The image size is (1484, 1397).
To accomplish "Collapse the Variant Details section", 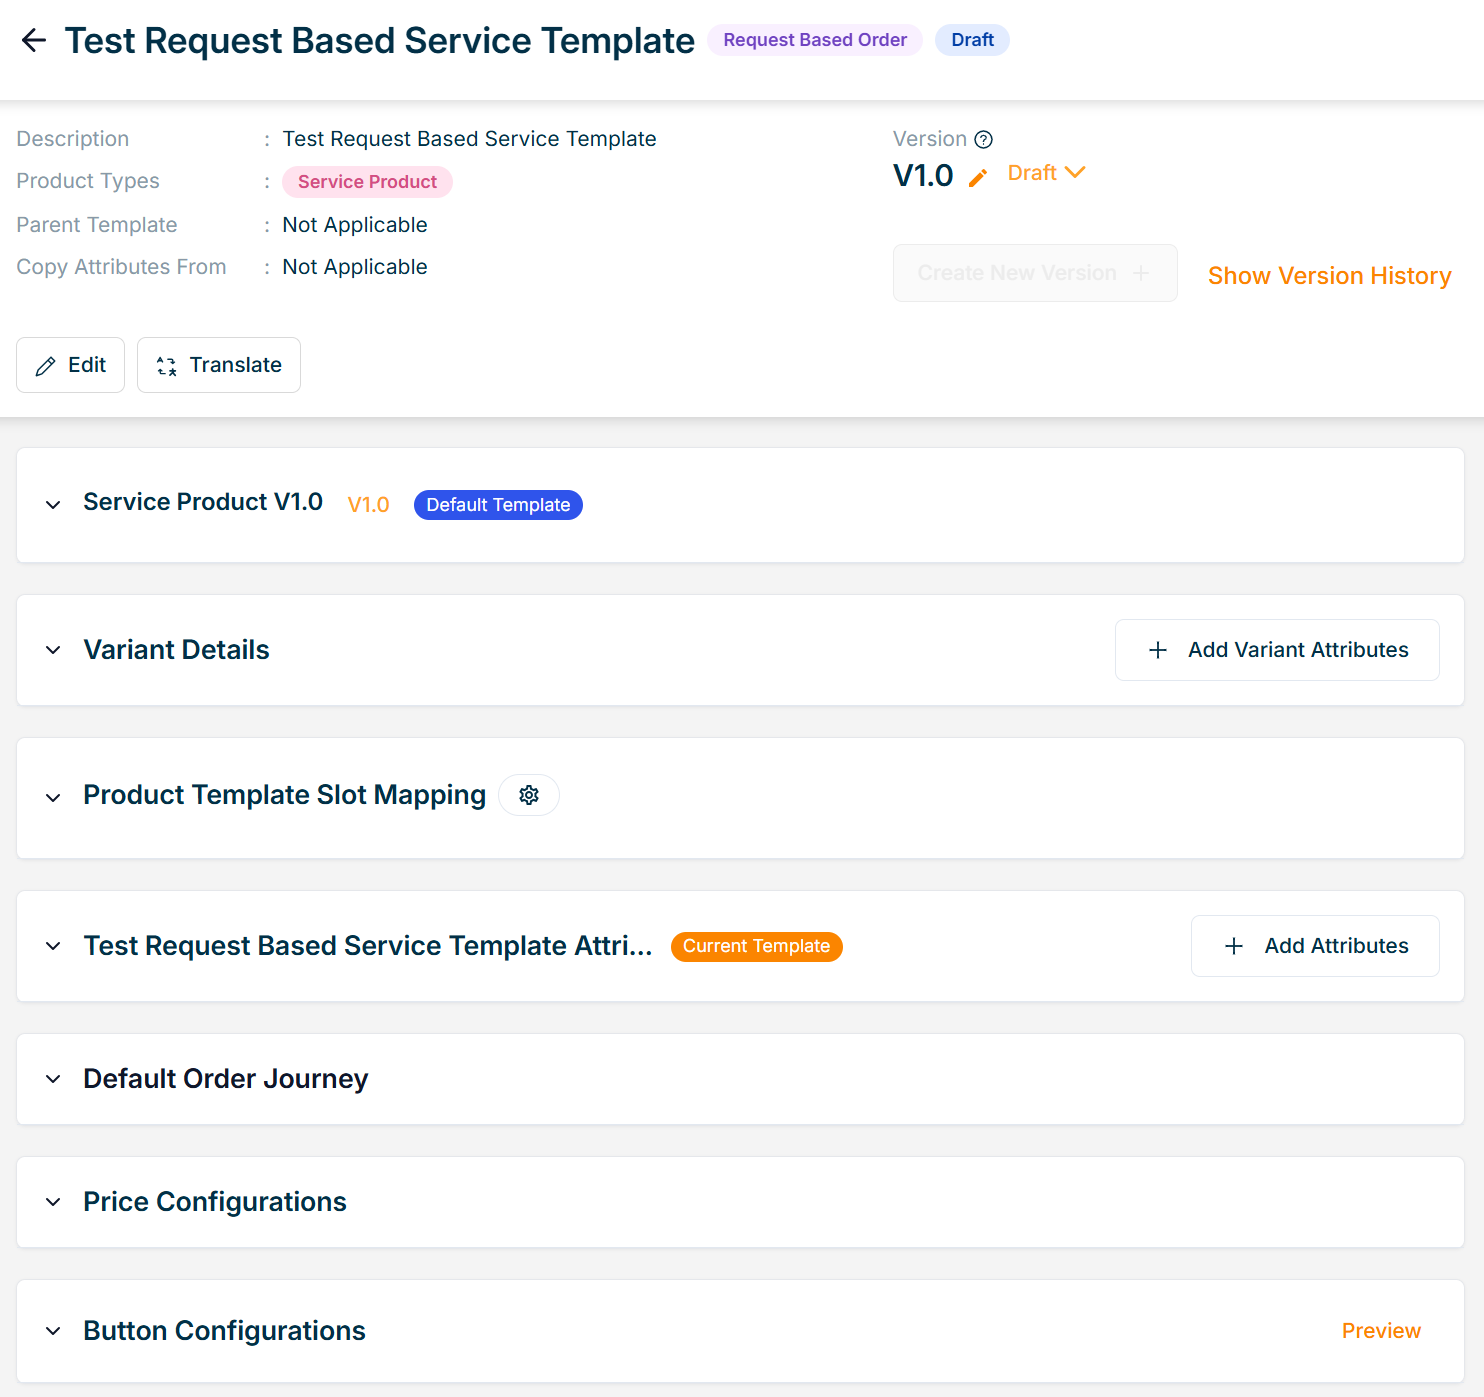I will [53, 651].
